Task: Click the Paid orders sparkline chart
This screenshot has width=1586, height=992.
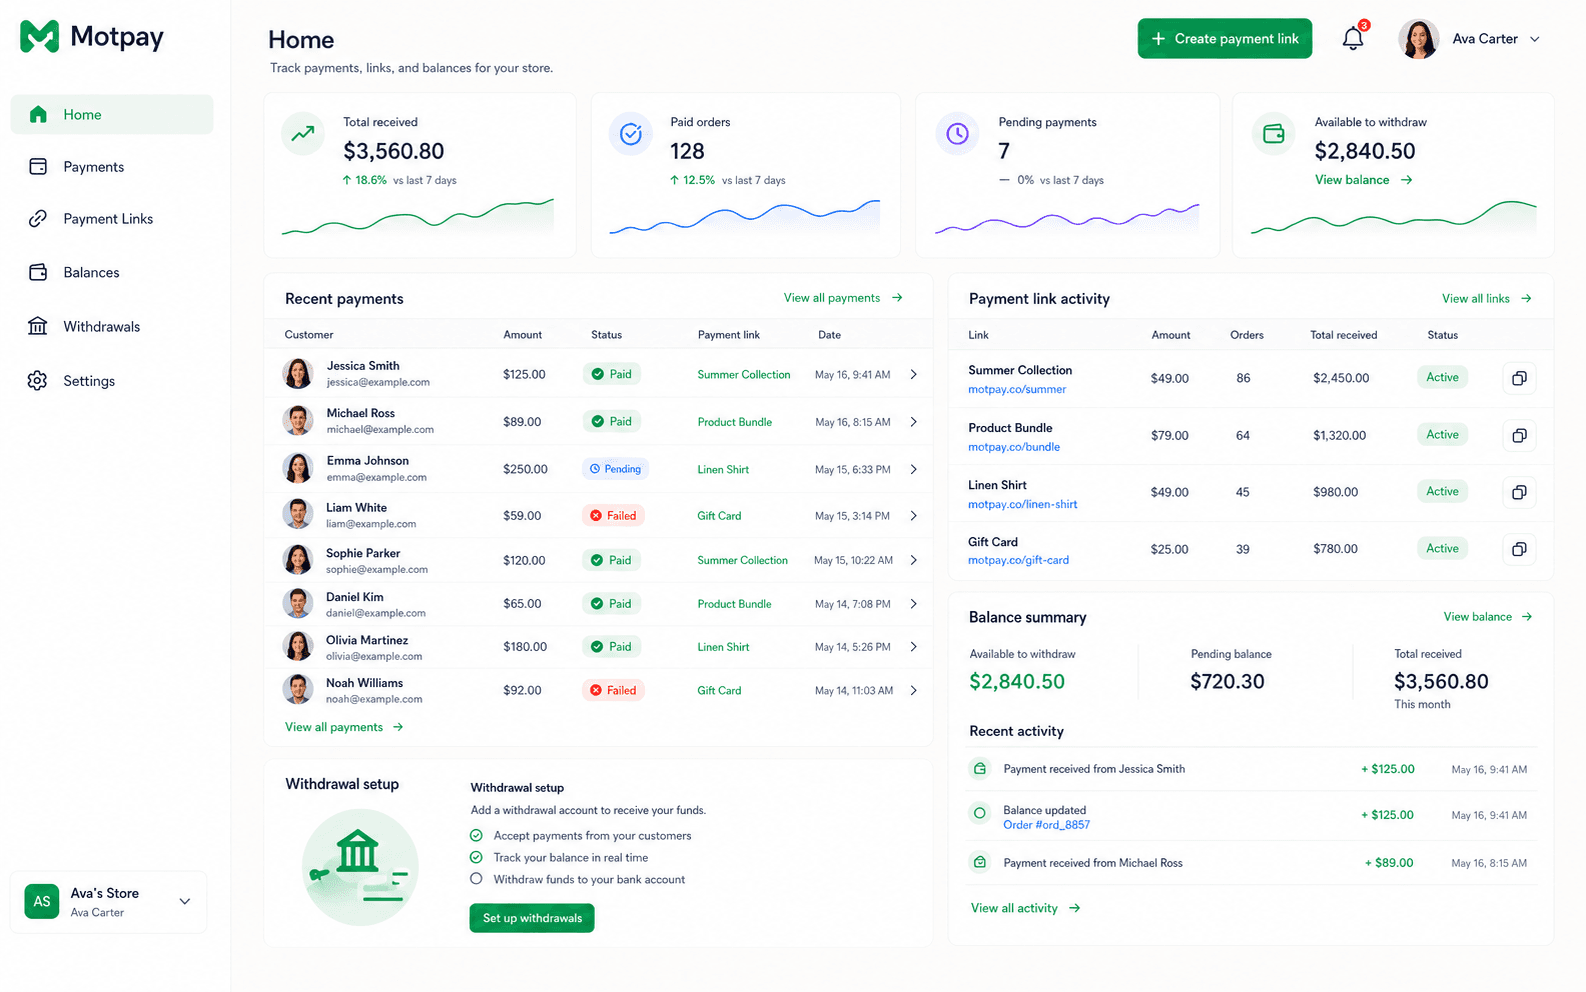Action: (745, 216)
